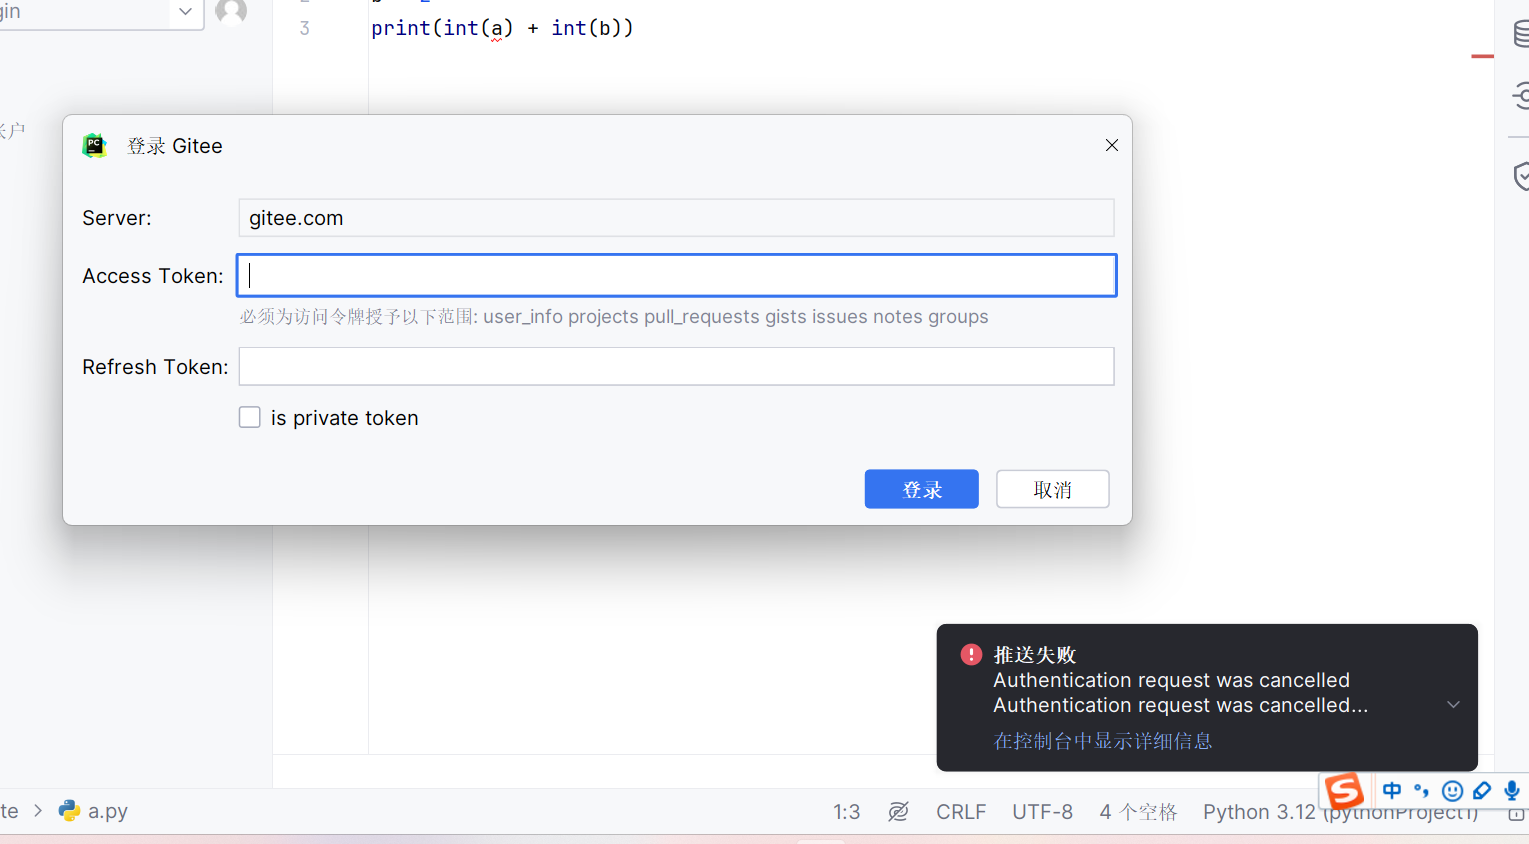Close the 登录 Gitee dialog
This screenshot has width=1529, height=844.
coord(1111,145)
